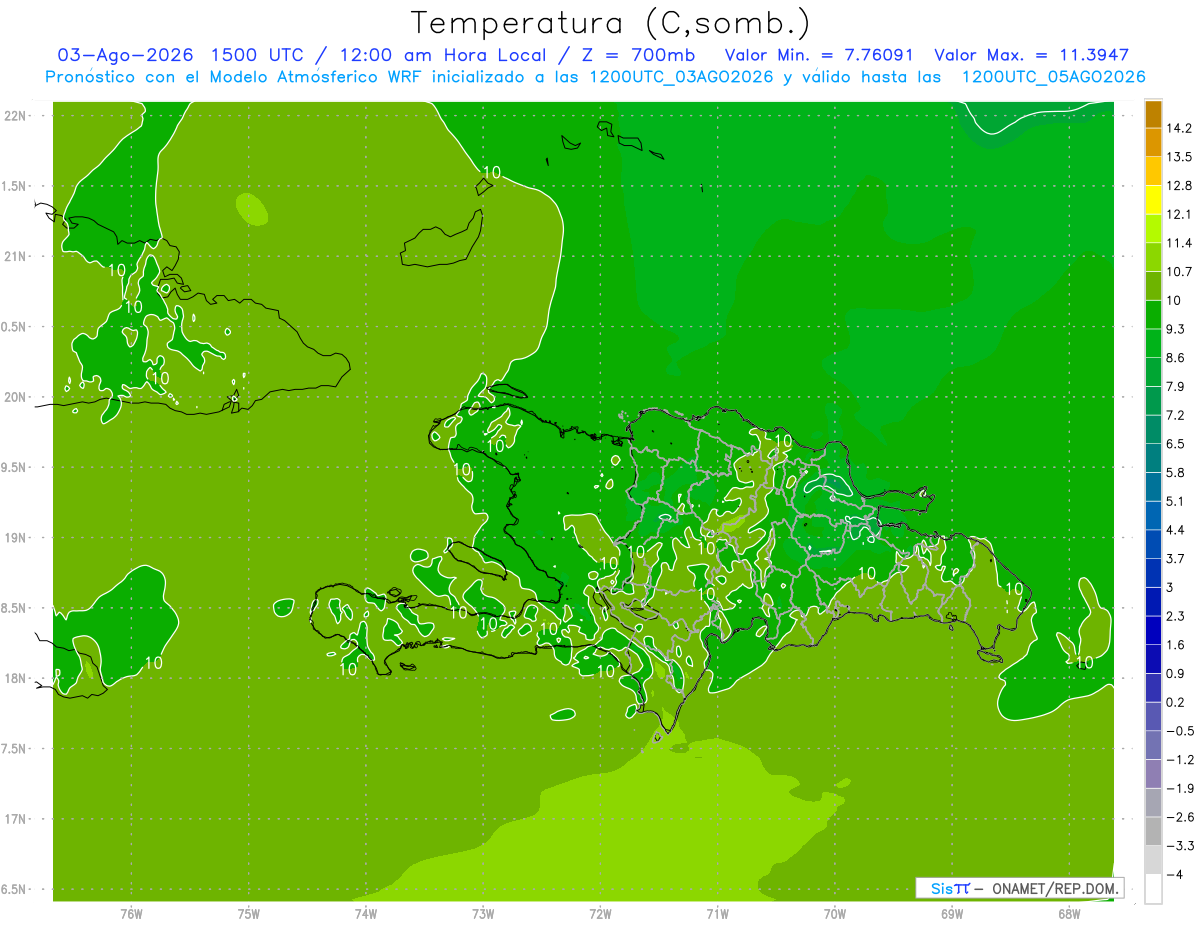Click the teal swatch between 5.8 and 6.5
1200x927 pixels.
pos(1153,458)
